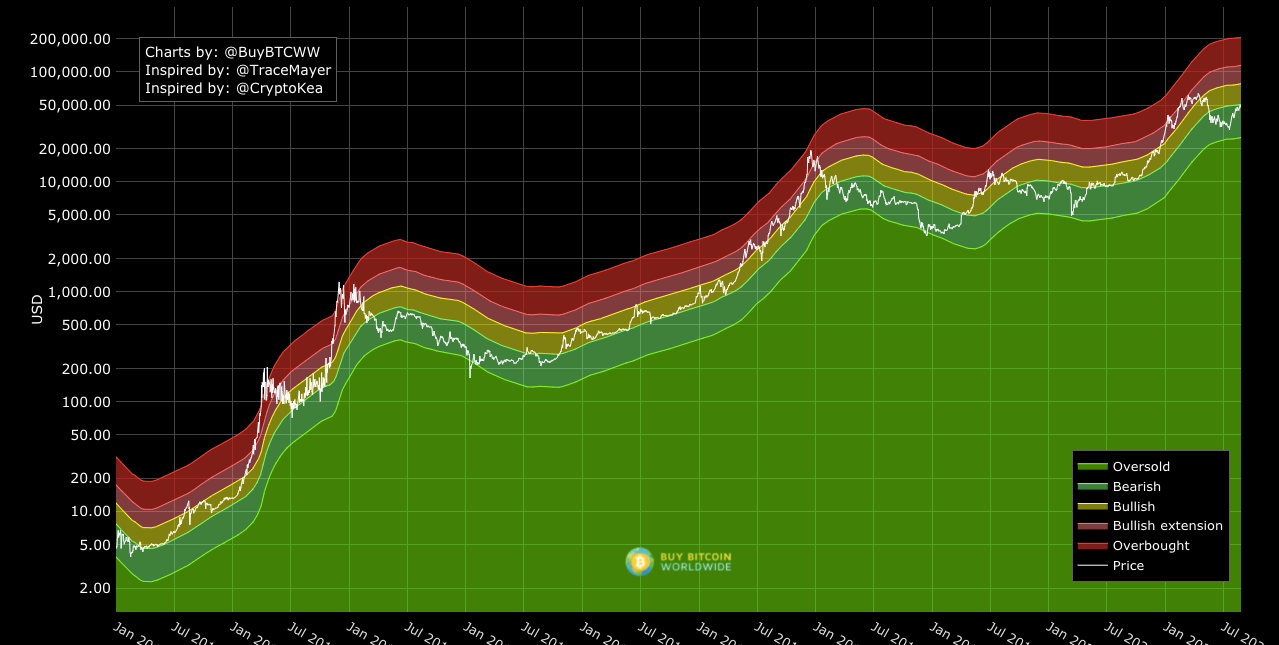Click the Buy Bitcoin Worldwide watermark text

tap(695, 561)
